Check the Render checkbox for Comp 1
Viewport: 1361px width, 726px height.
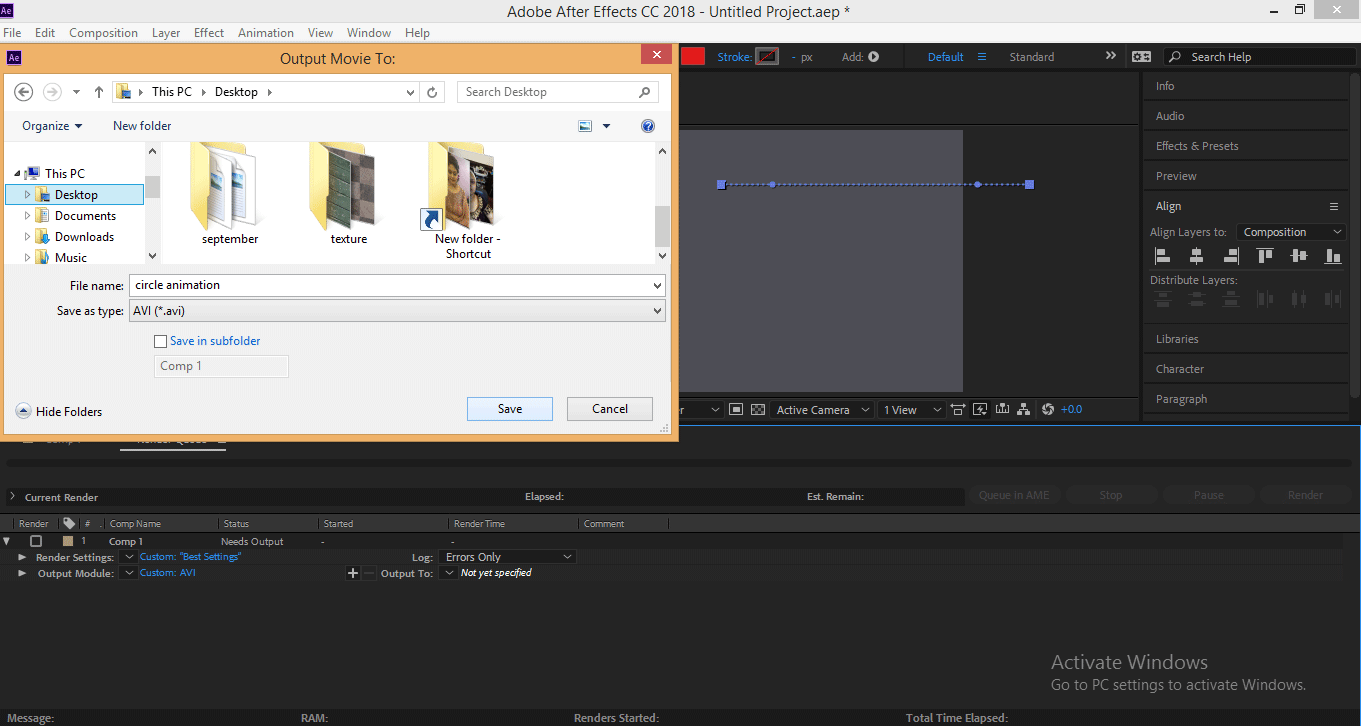pyautogui.click(x=36, y=541)
